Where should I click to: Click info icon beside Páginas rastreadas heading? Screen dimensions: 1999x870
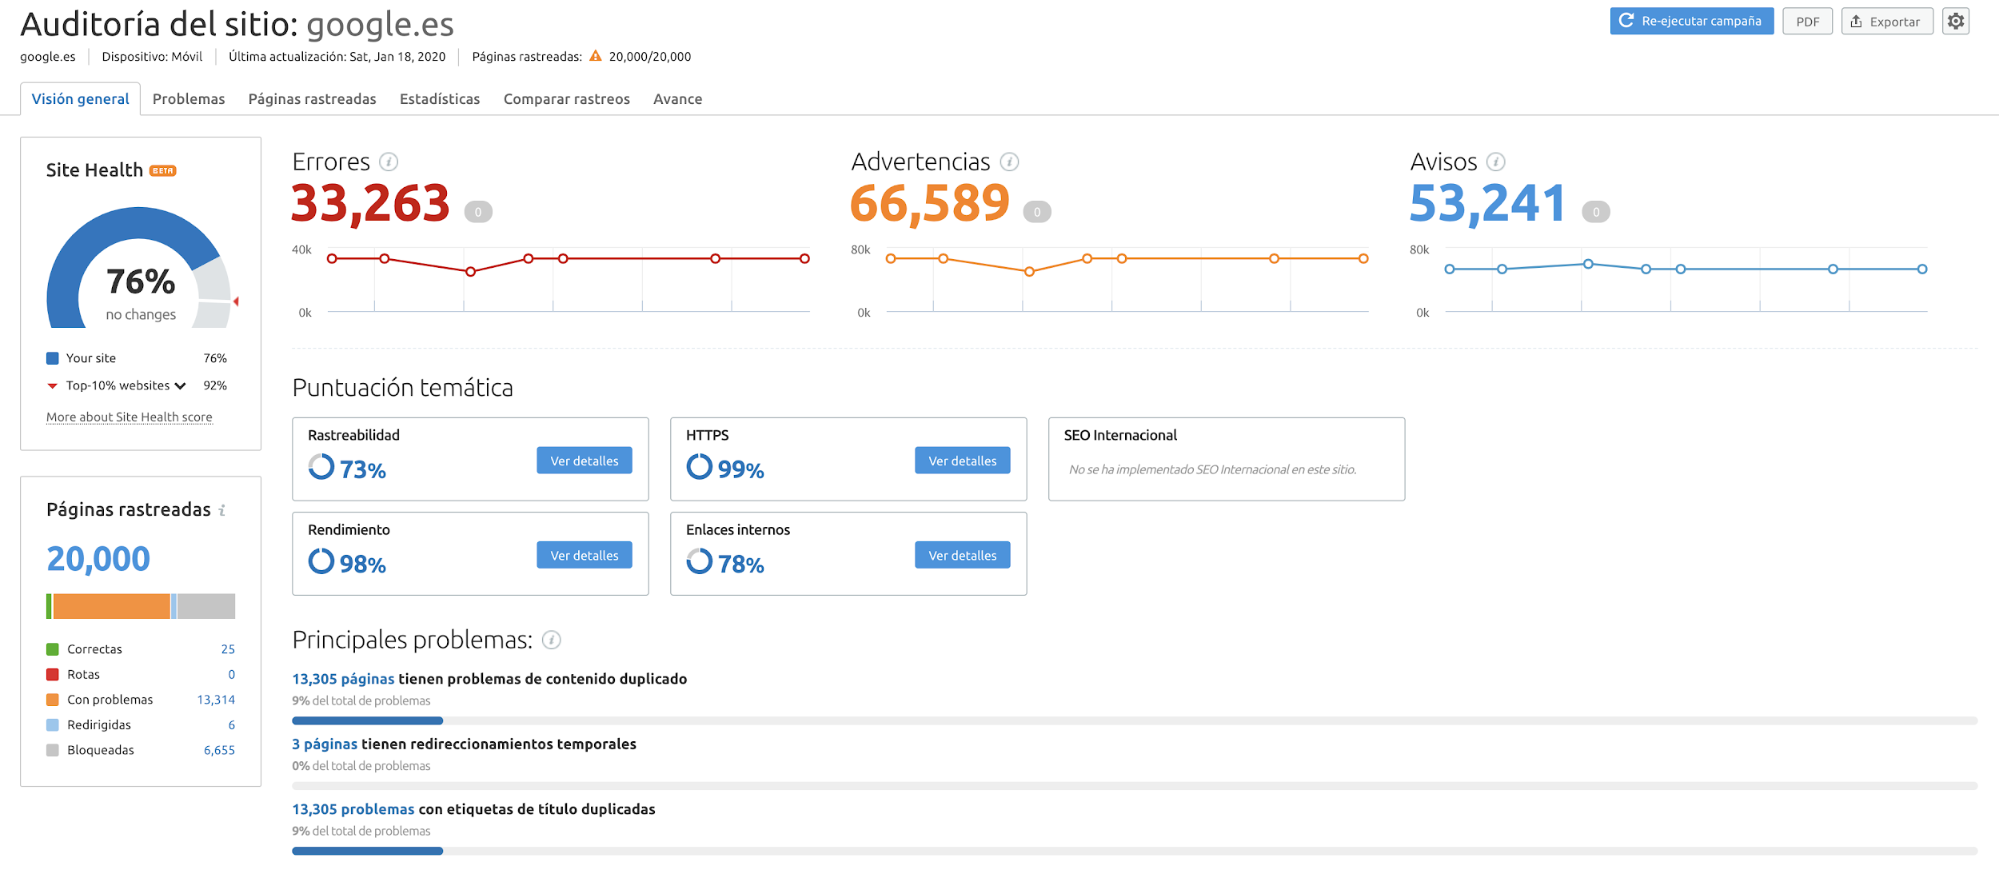click(222, 510)
